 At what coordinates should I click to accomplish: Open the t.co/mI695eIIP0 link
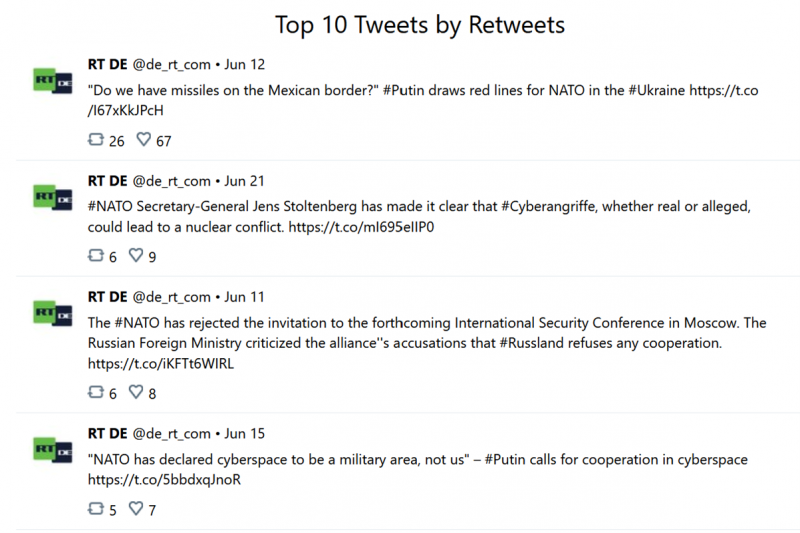tap(361, 227)
